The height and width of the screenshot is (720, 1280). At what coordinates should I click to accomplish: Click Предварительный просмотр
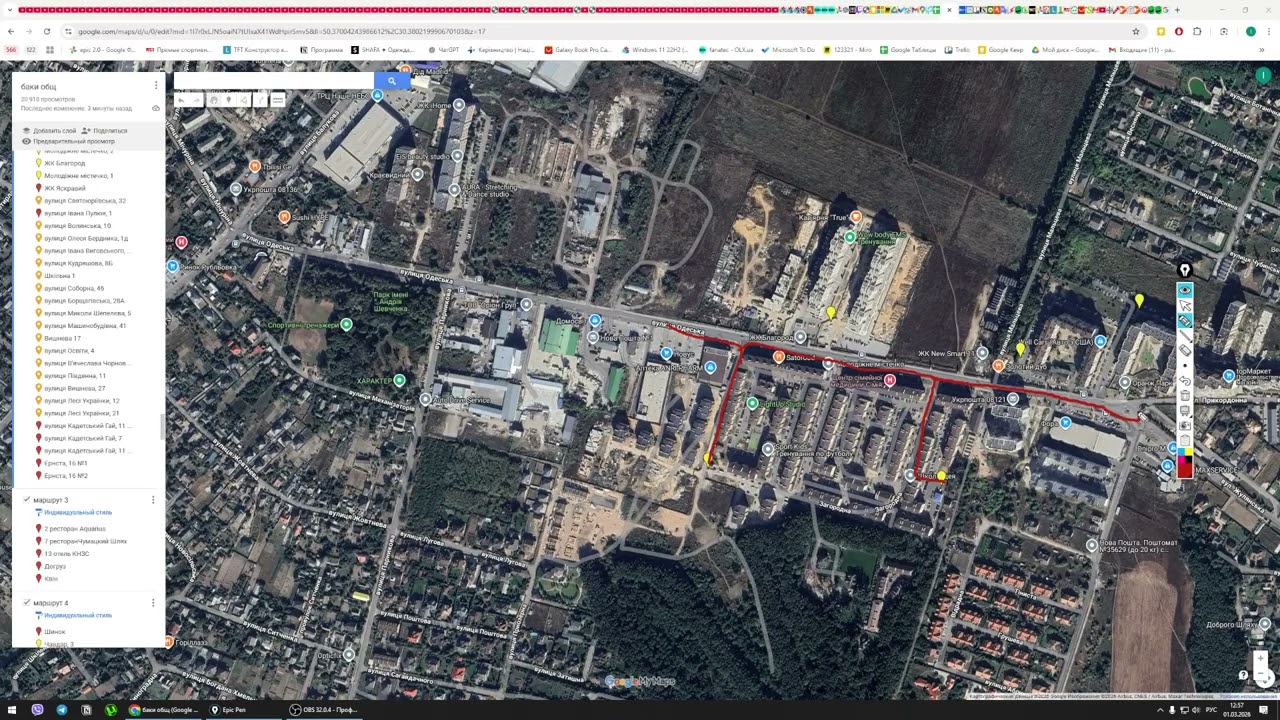(x=68, y=141)
